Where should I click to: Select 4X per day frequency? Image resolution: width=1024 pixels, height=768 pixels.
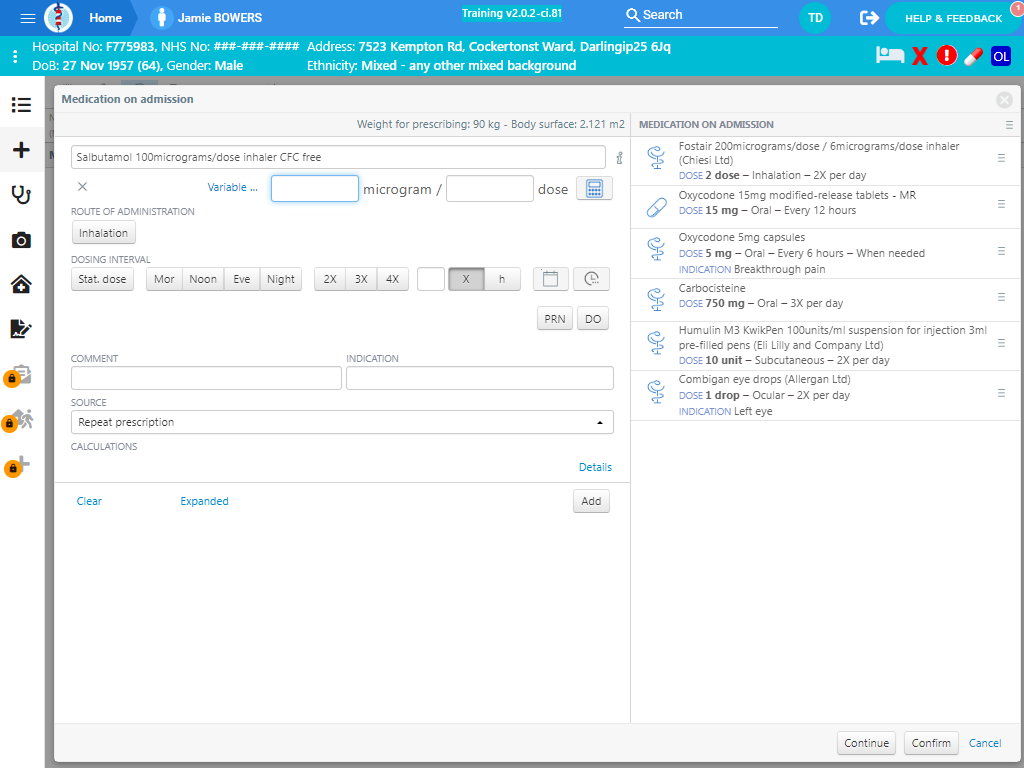(392, 279)
